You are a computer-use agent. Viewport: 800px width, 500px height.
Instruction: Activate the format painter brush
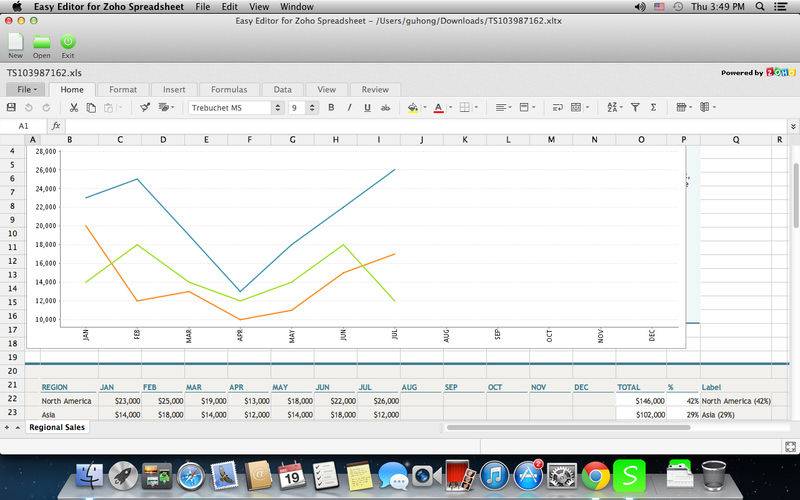pos(145,107)
